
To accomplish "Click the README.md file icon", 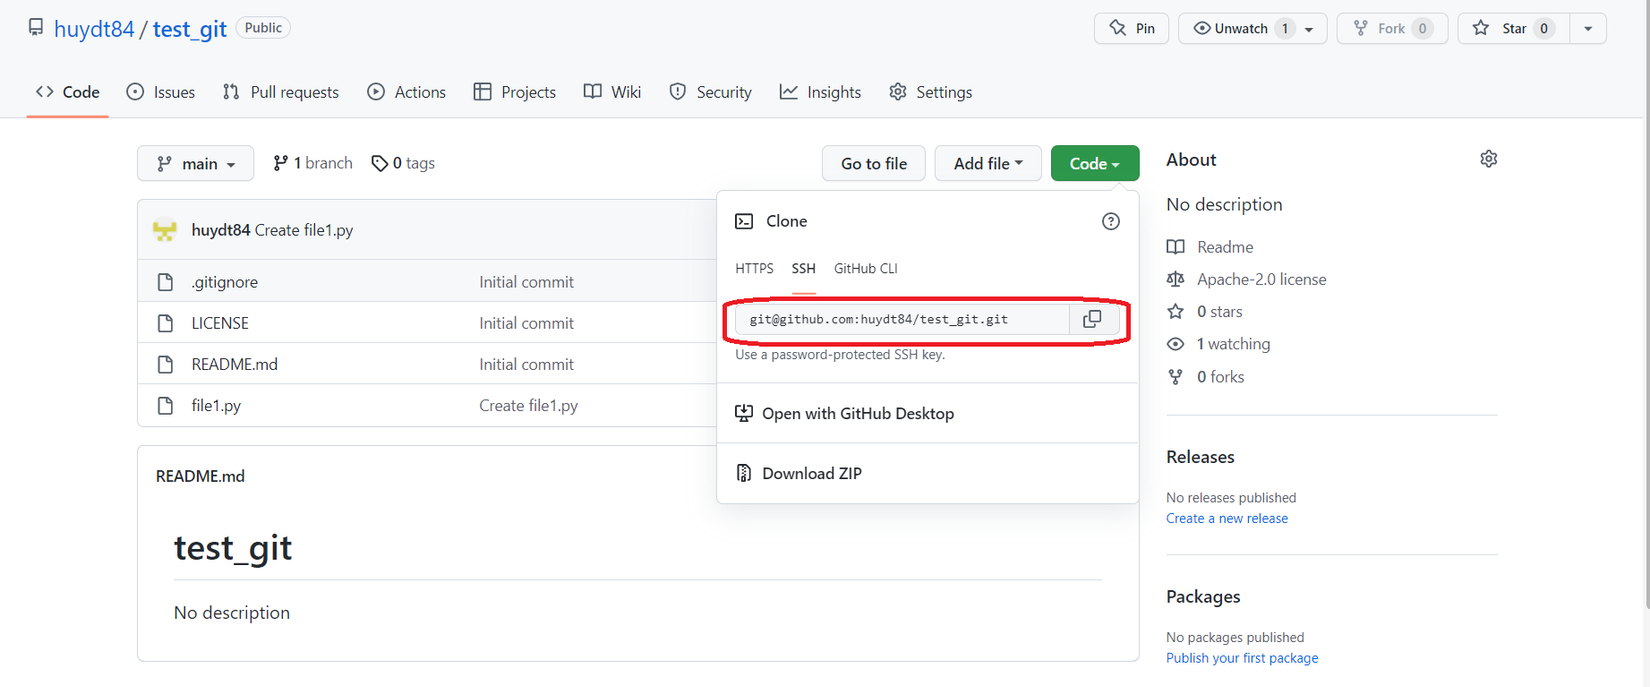I will [165, 364].
